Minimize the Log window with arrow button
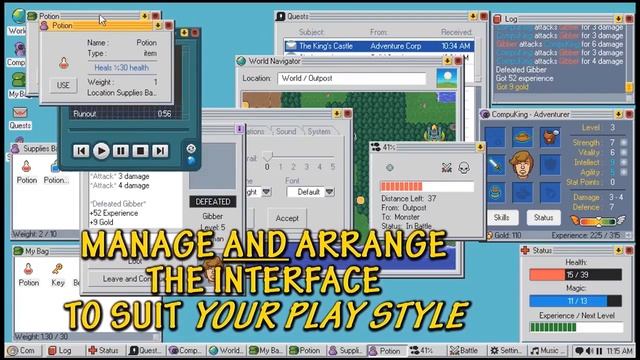Screen dimensions: 640x360 click(618, 18)
